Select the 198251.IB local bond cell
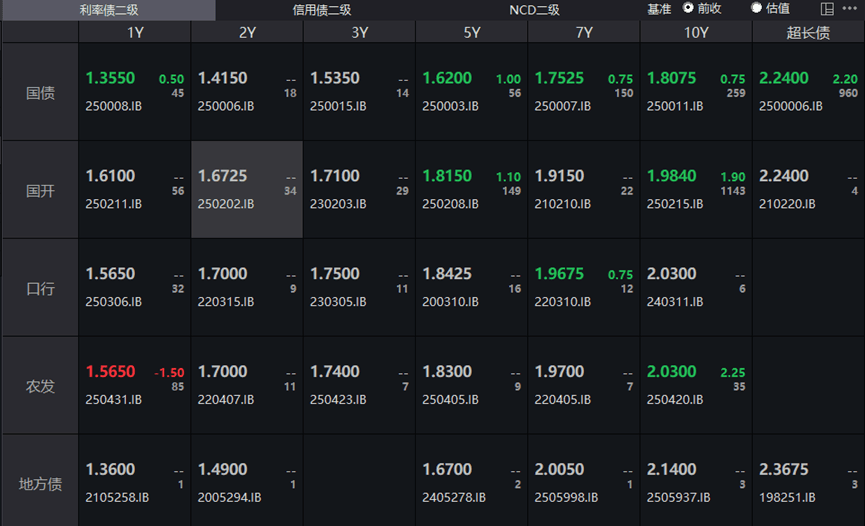The height and width of the screenshot is (526, 865). (808, 483)
